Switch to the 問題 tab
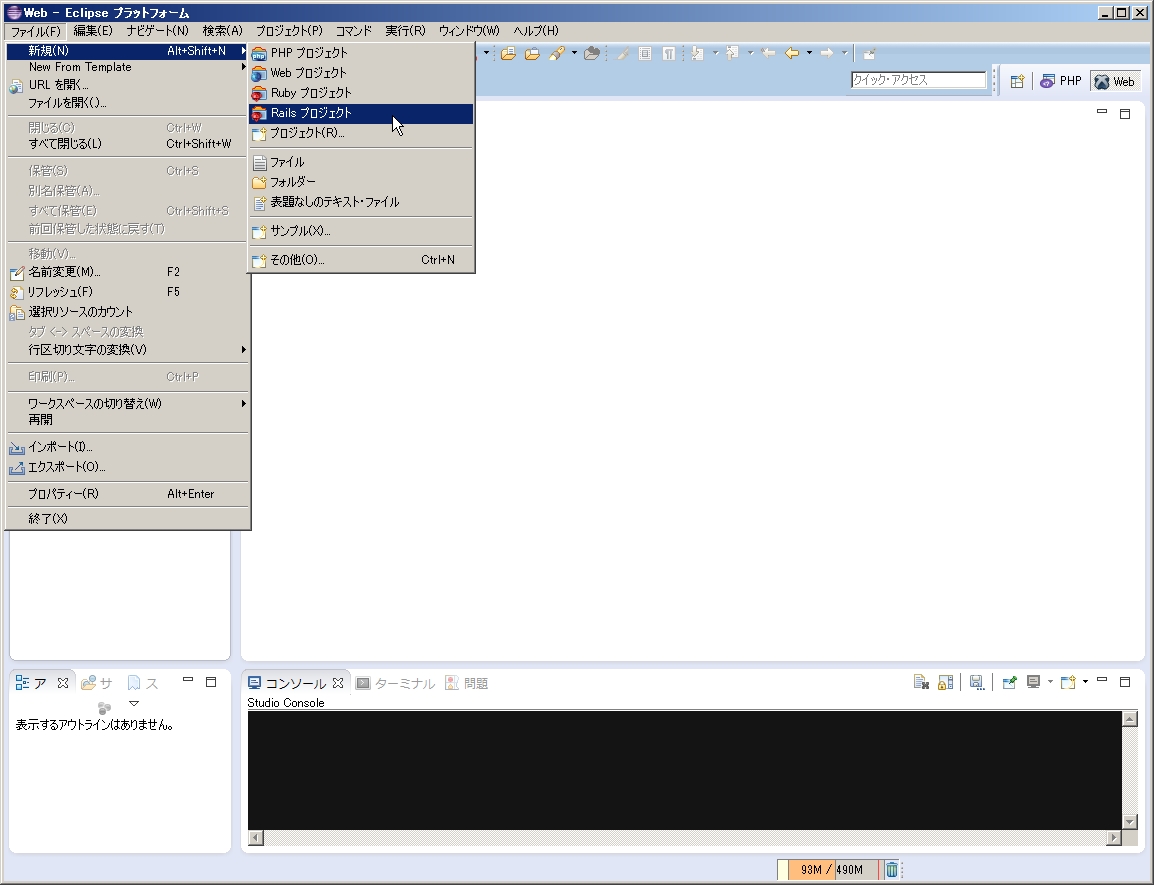The image size is (1154, 885). click(x=467, y=683)
